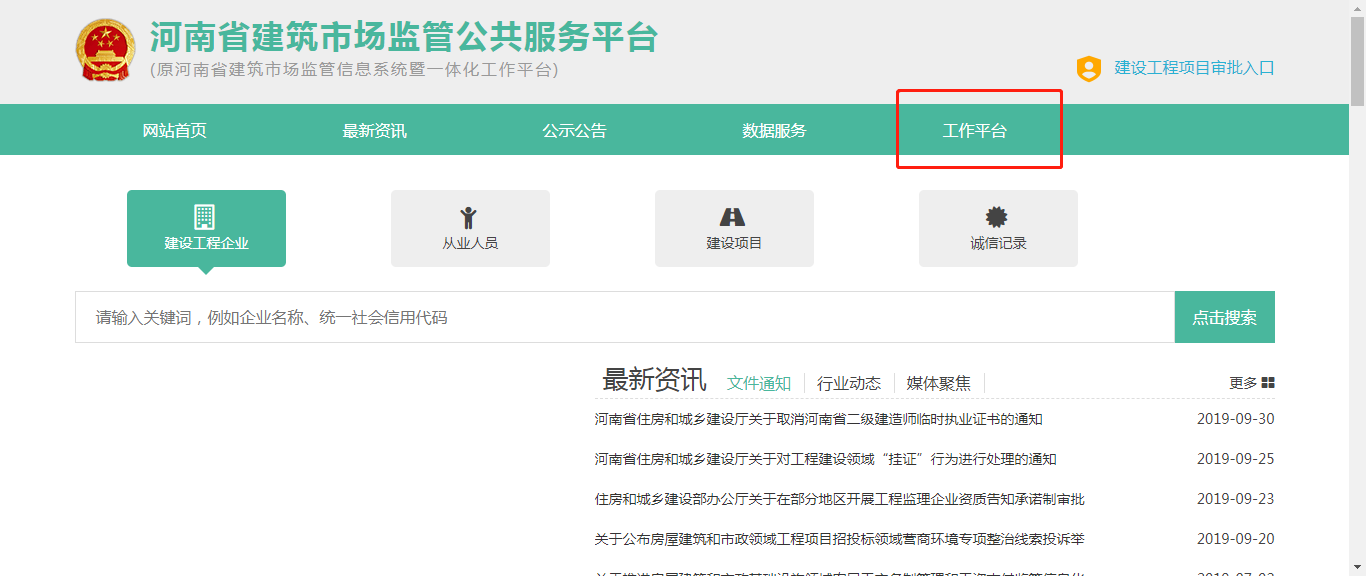Click the page vertical scrollbar
The height and width of the screenshot is (576, 1366).
tap(1357, 300)
